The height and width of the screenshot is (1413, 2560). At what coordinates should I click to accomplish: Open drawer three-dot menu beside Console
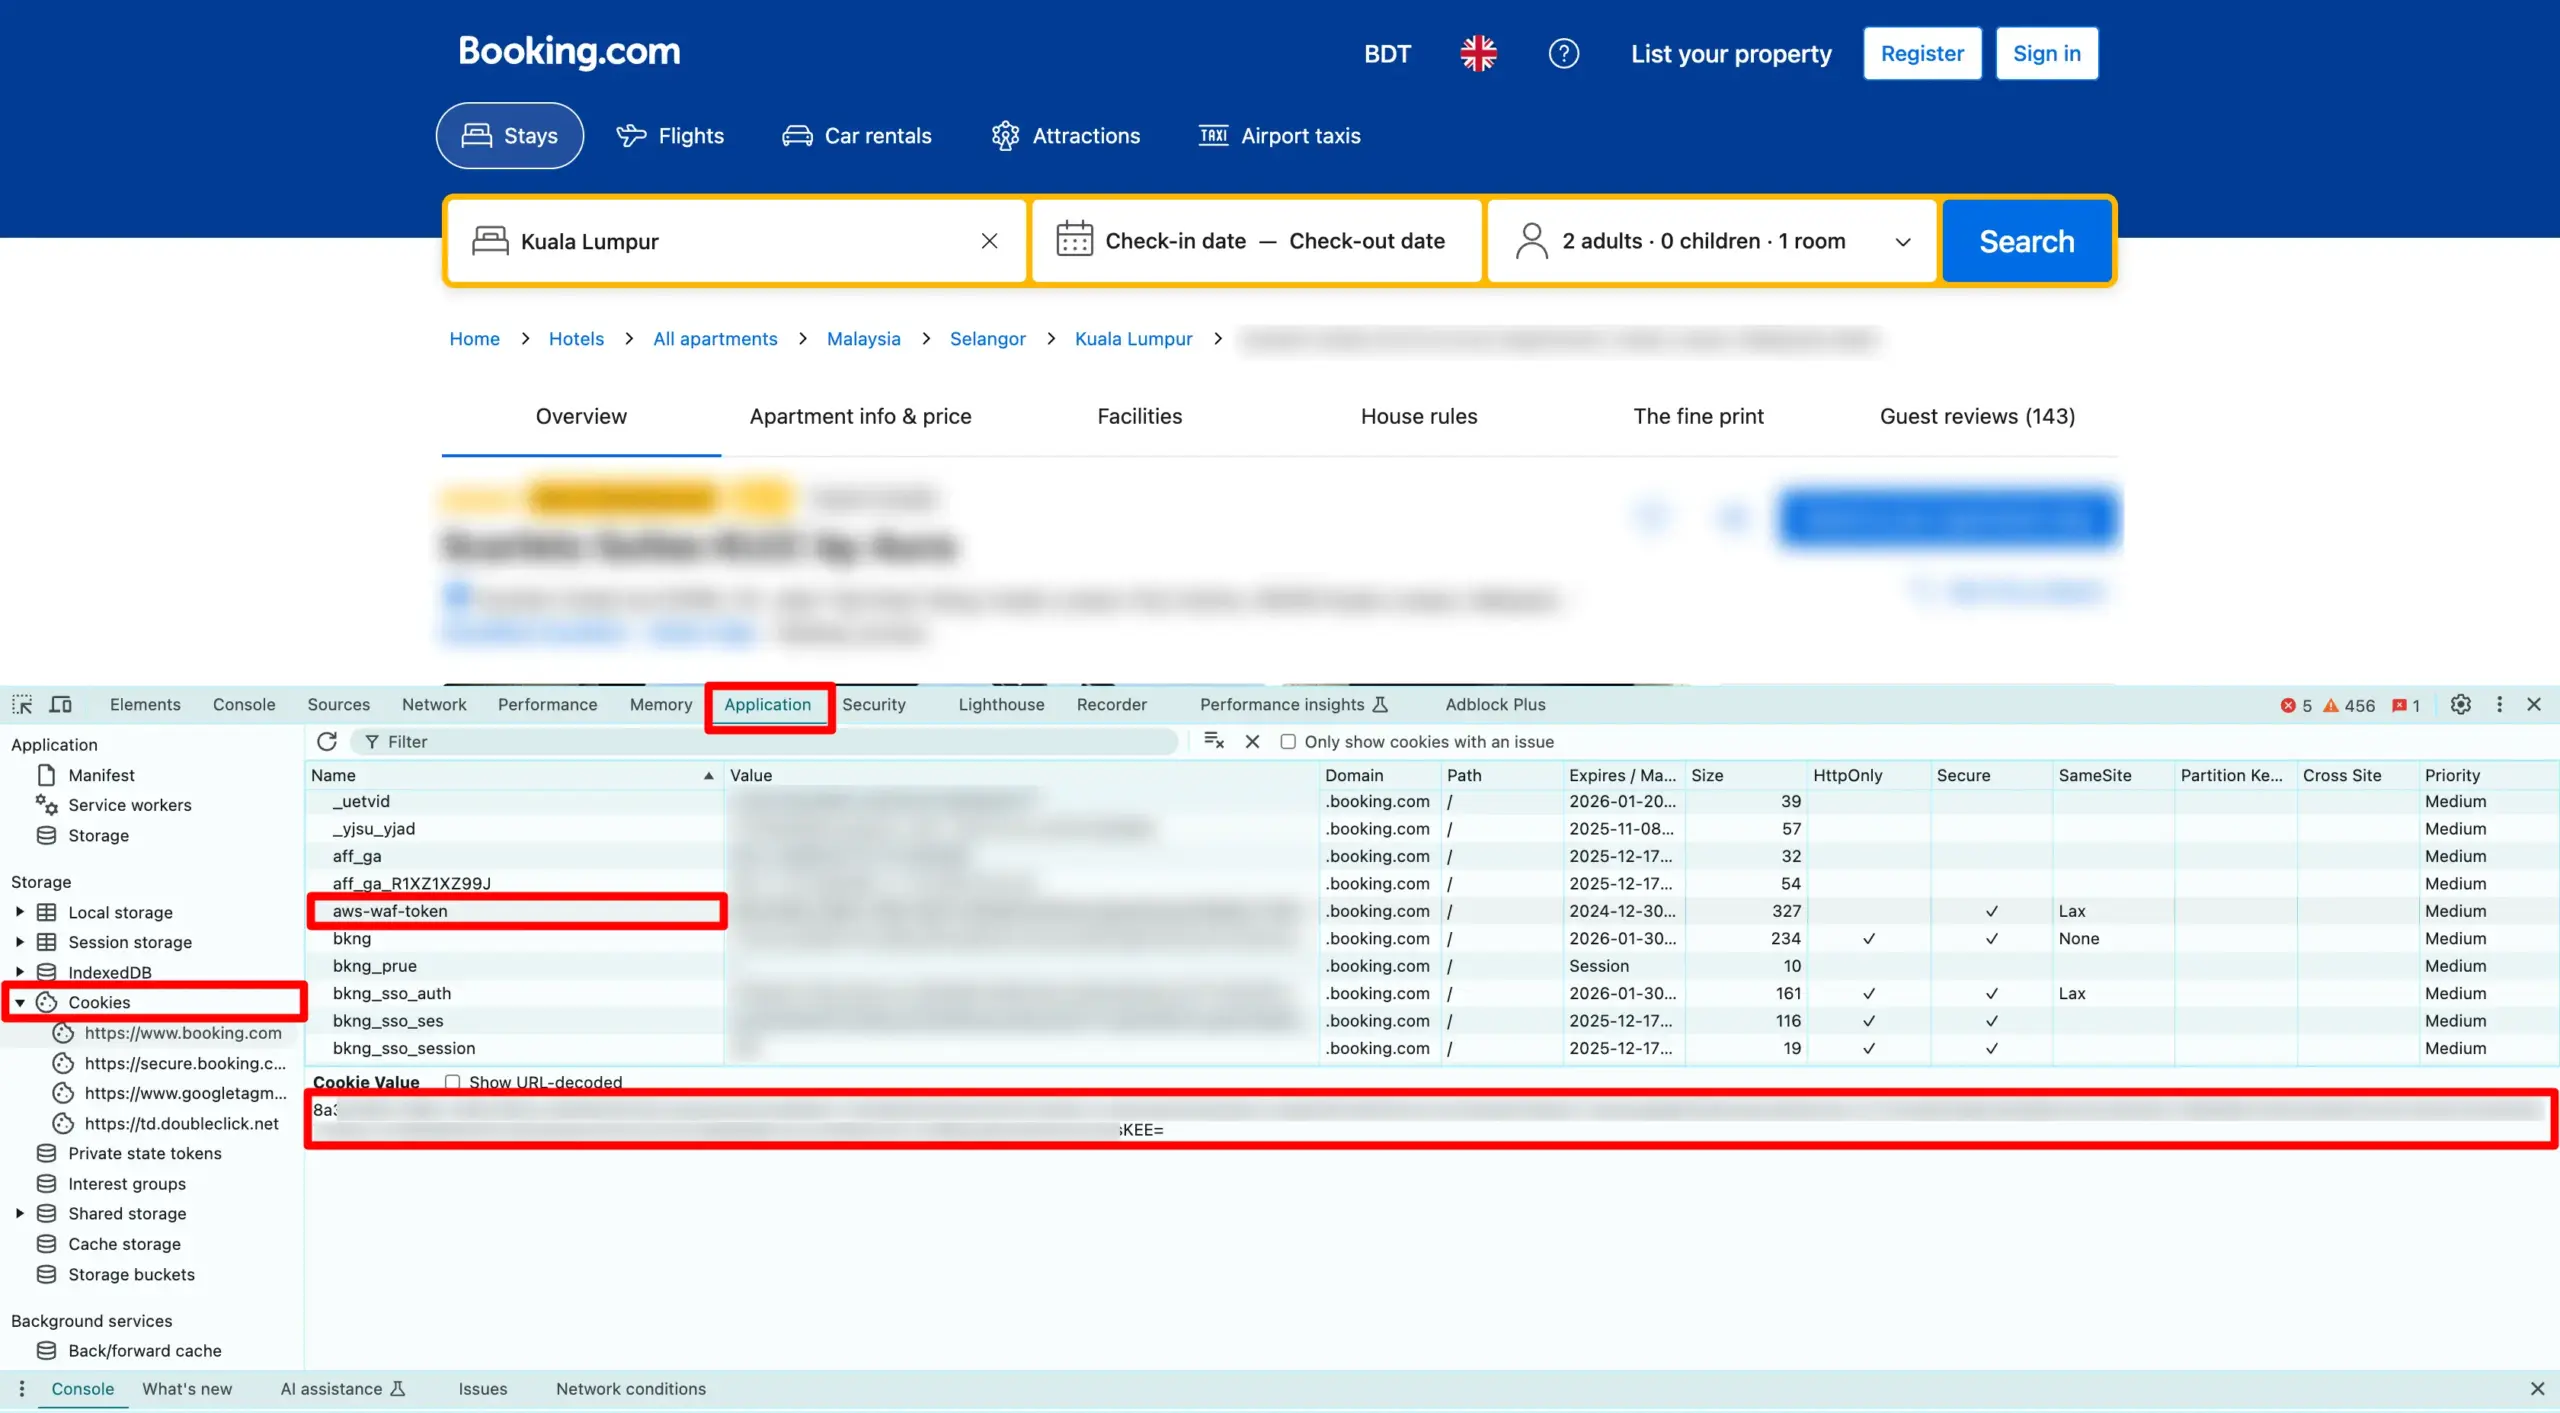[21, 1388]
